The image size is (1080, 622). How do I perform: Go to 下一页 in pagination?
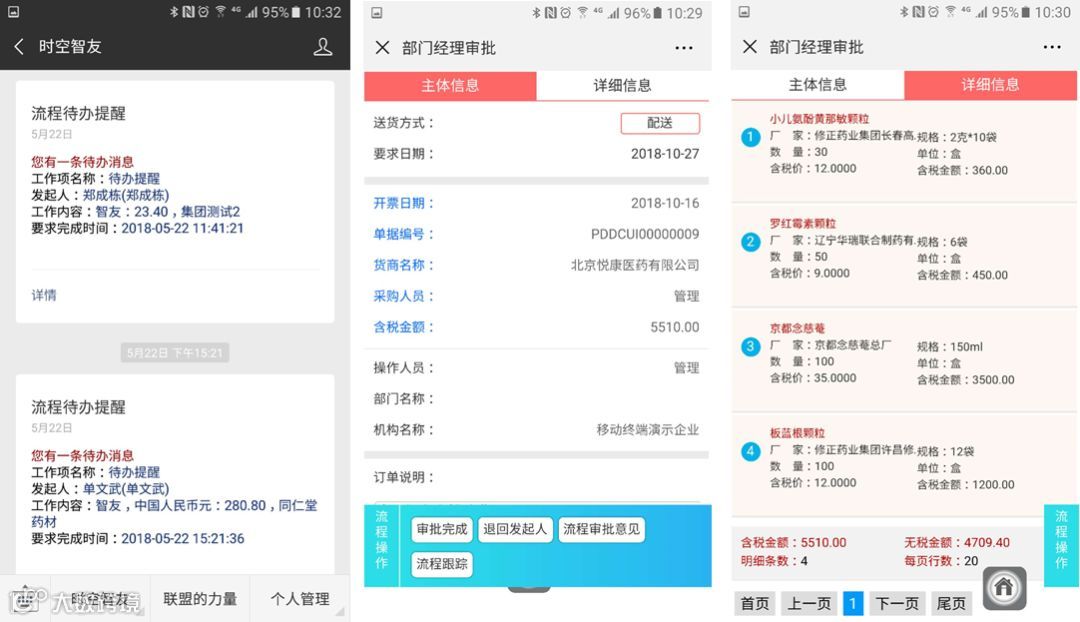pos(897,603)
